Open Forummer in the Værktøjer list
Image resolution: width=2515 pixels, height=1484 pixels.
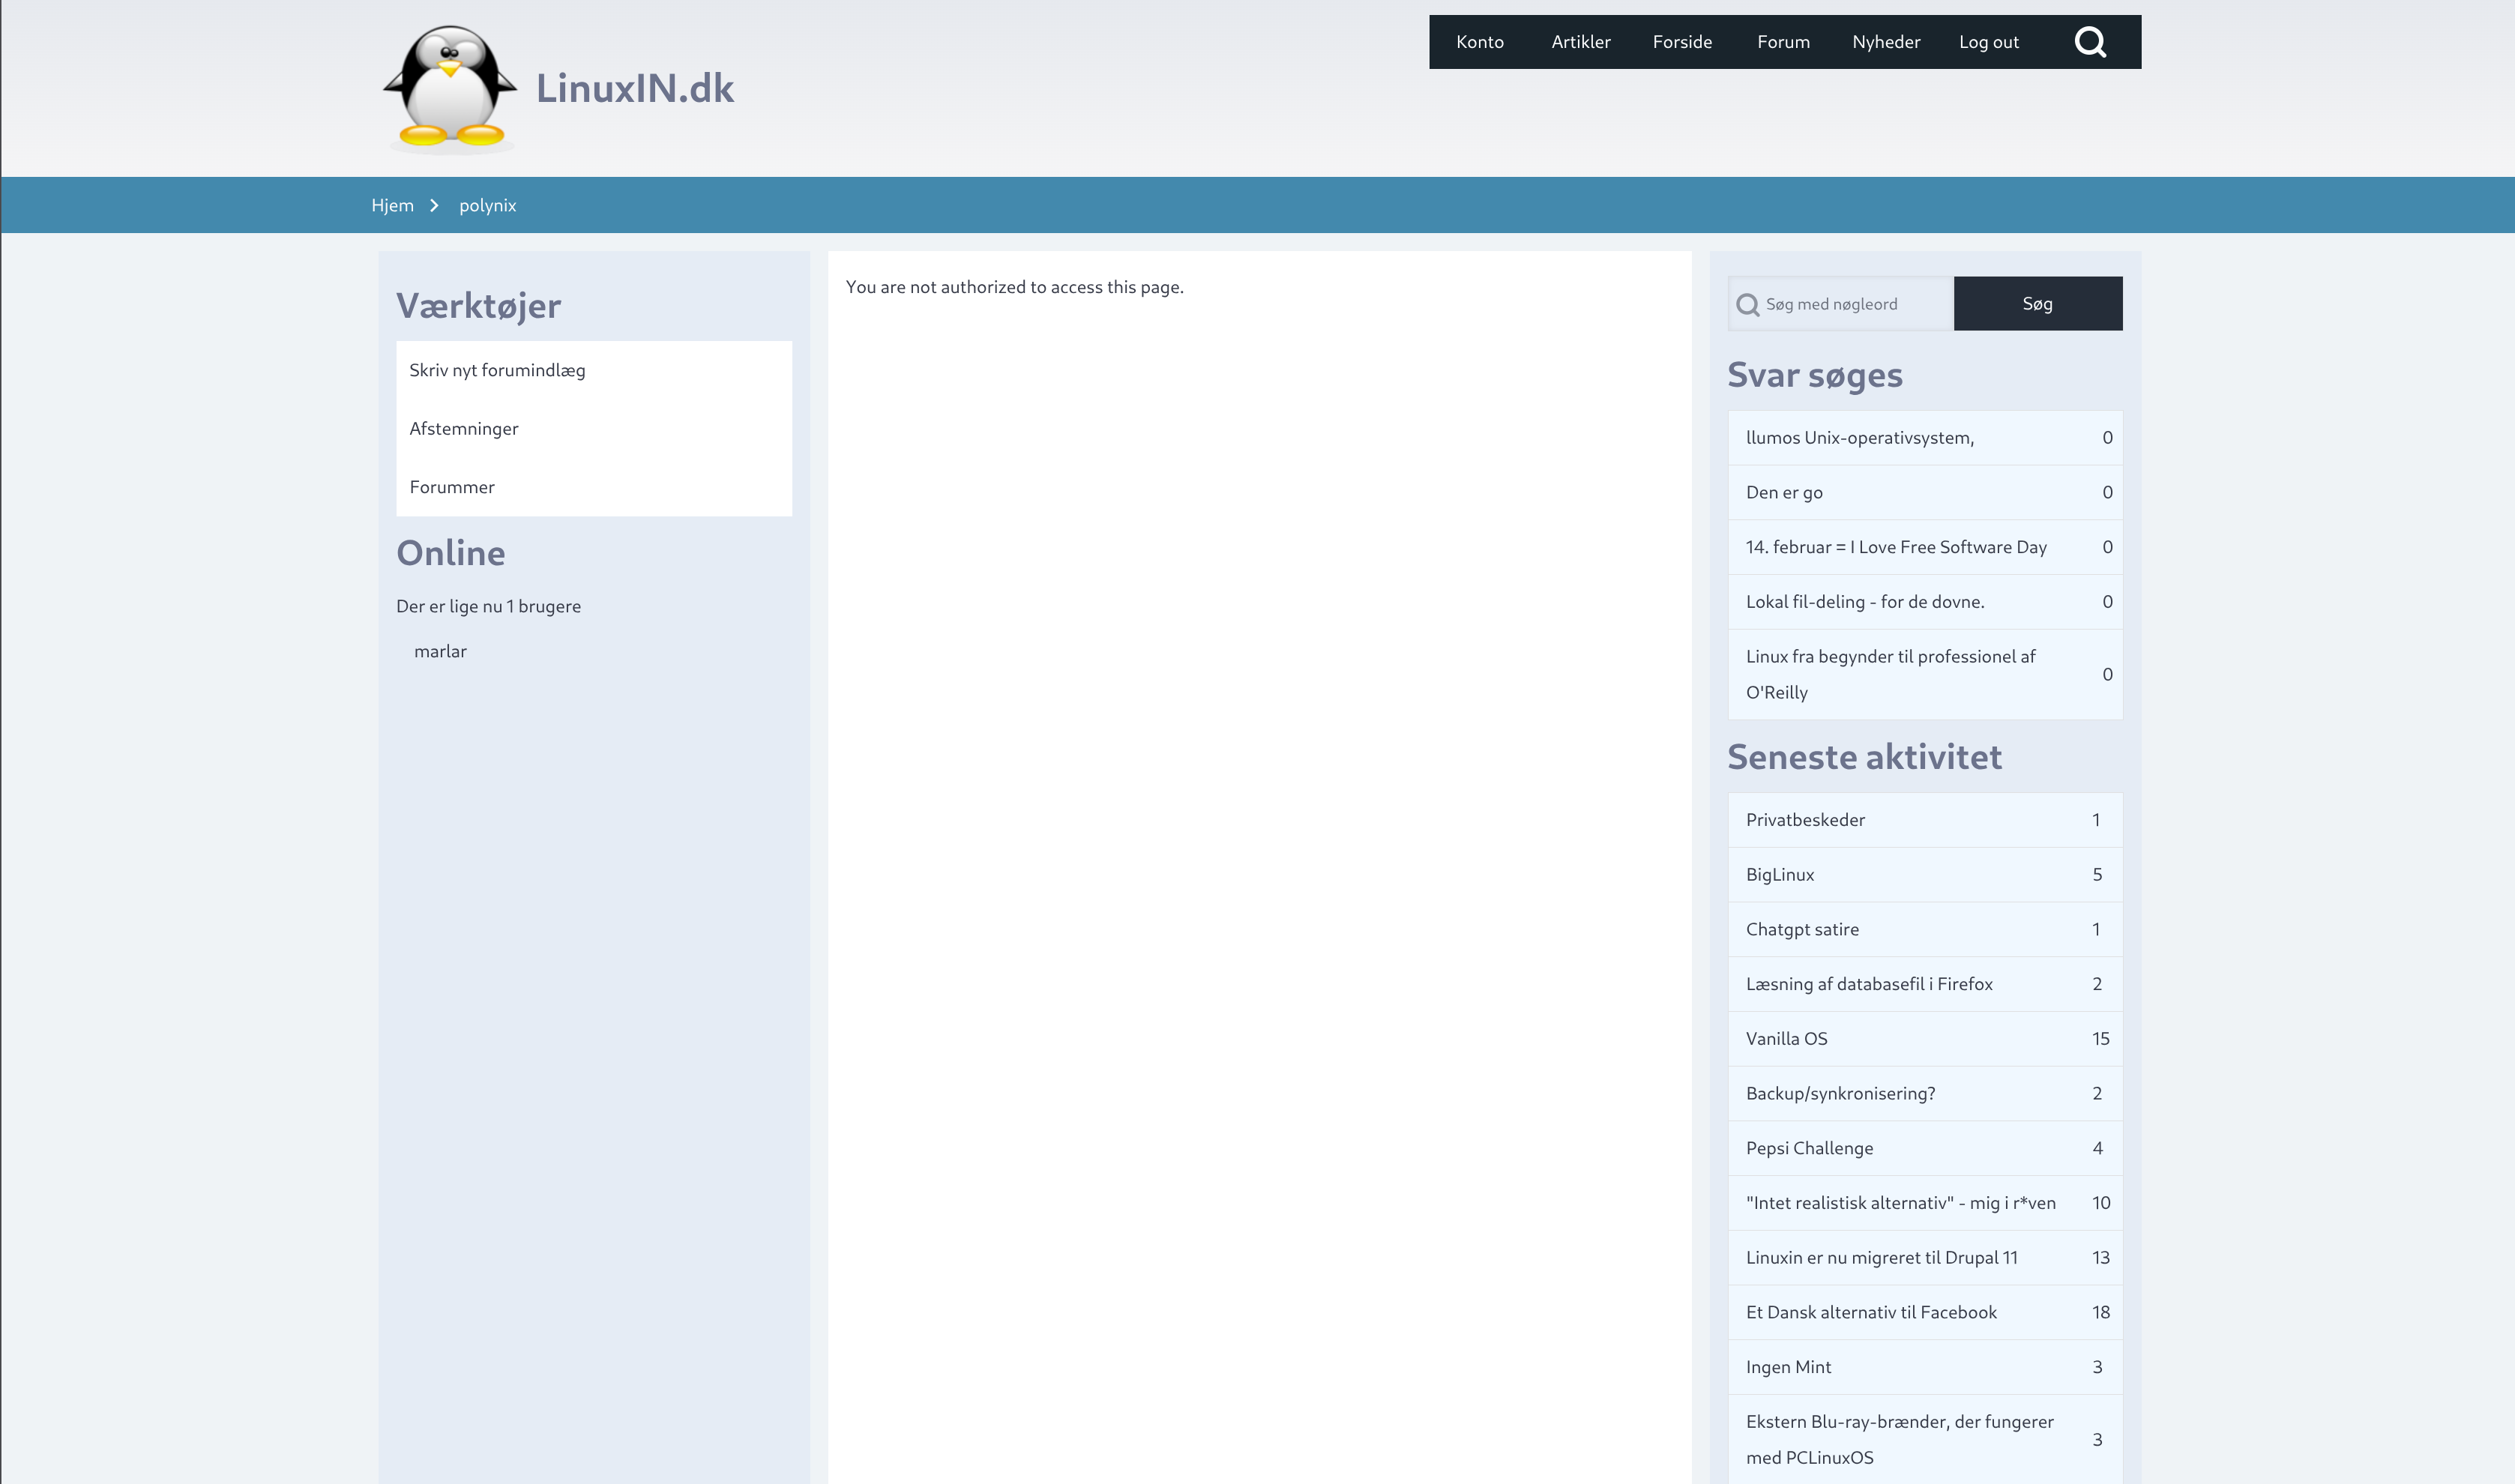coord(451,487)
